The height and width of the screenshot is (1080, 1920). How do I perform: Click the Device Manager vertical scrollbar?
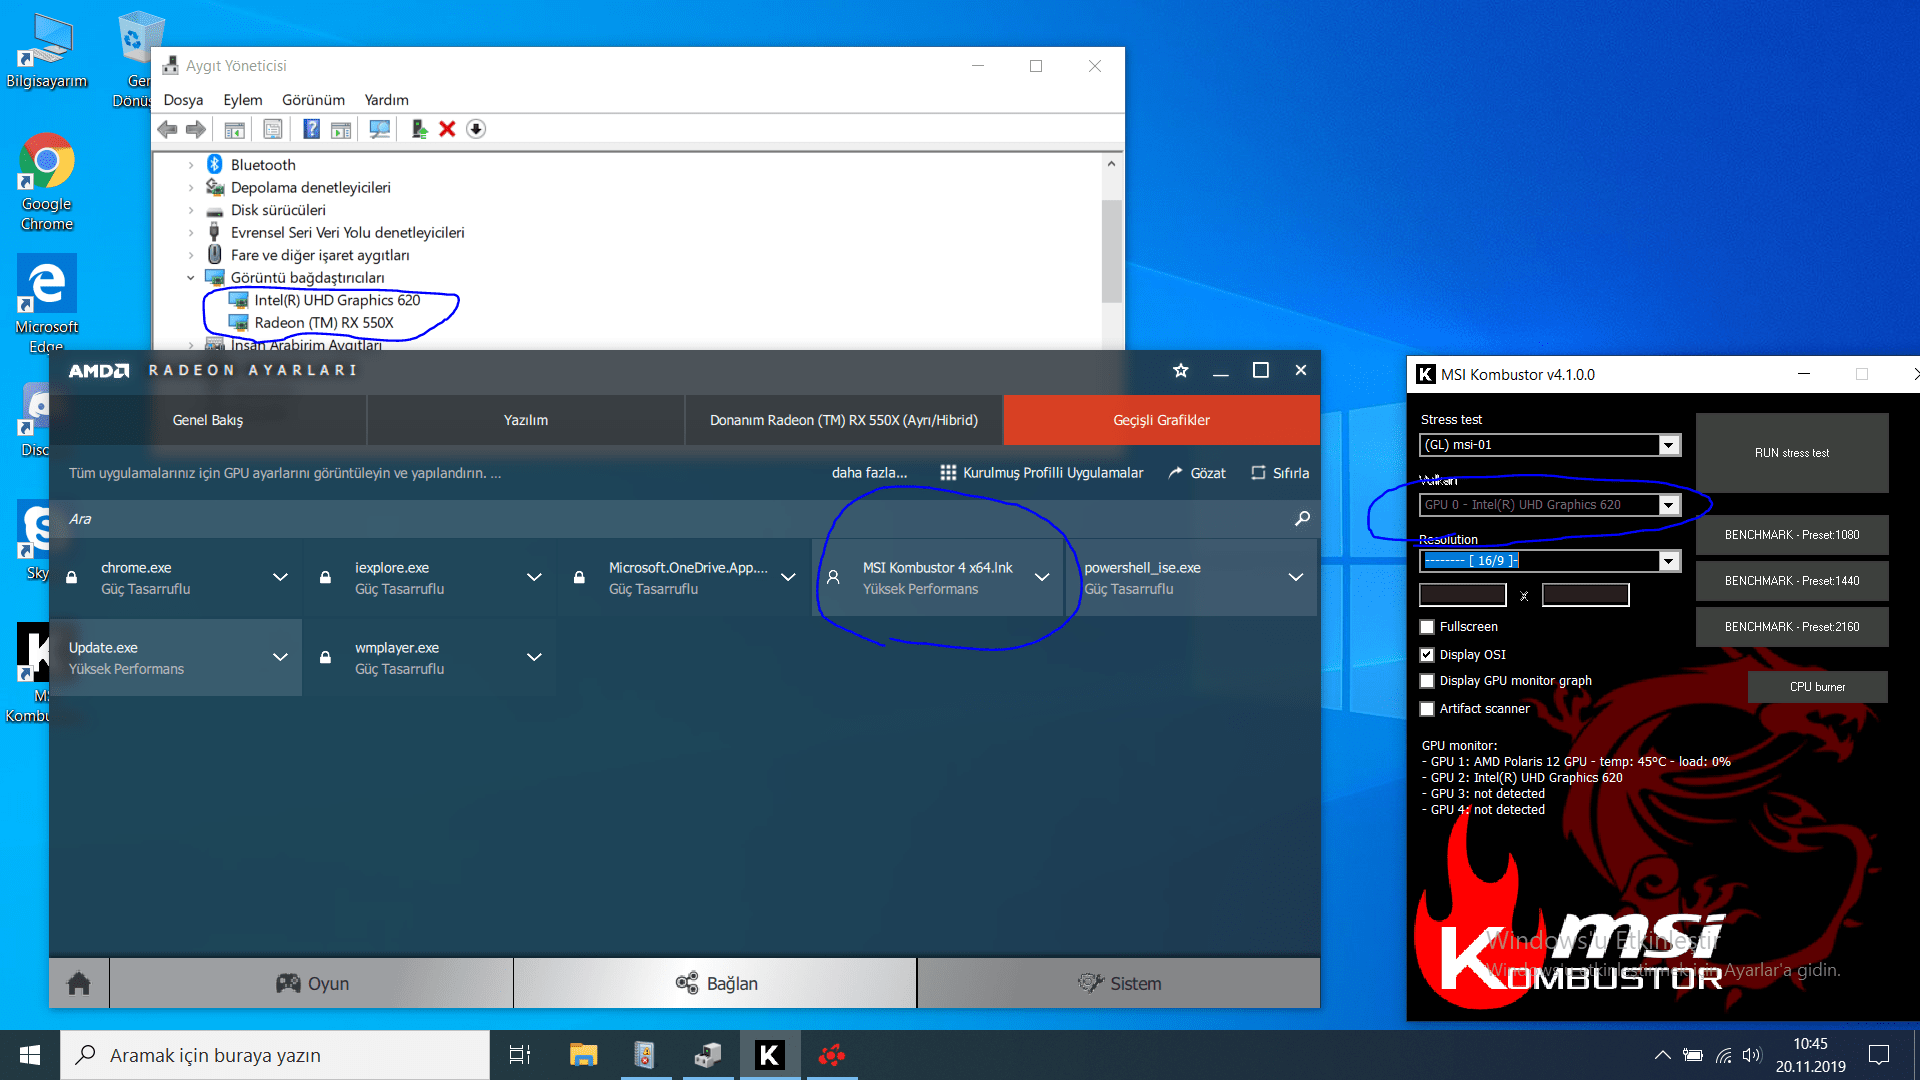[x=1111, y=250]
